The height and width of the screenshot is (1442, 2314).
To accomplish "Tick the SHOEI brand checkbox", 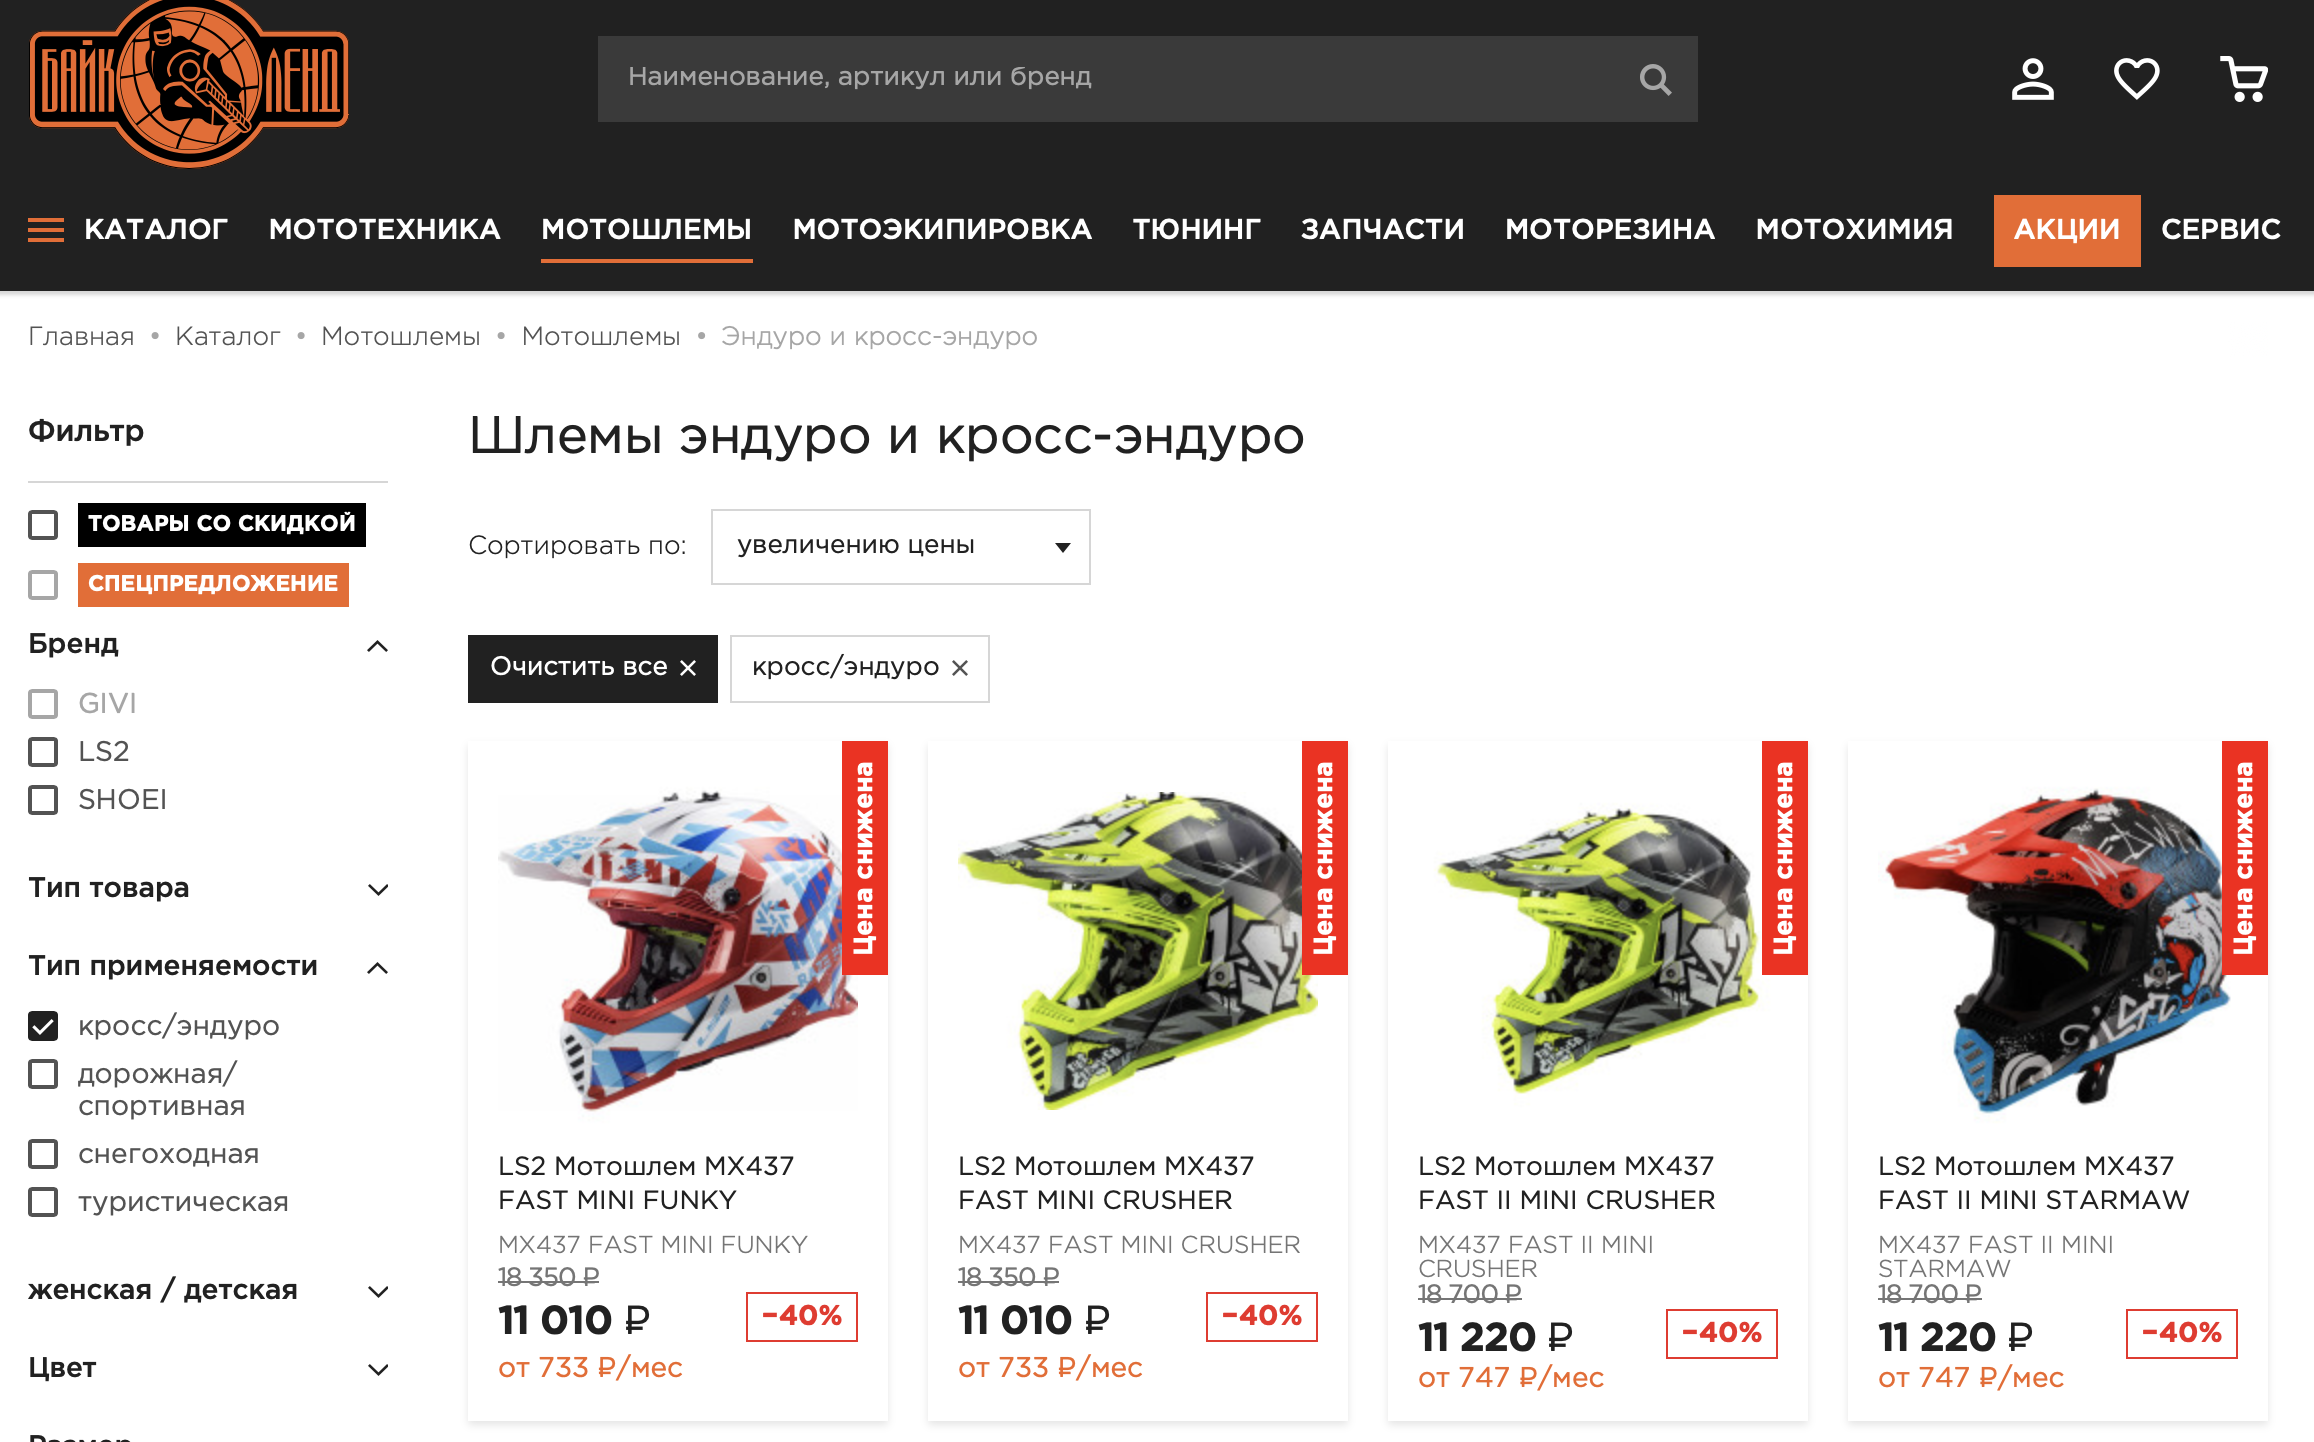I will (x=43, y=800).
